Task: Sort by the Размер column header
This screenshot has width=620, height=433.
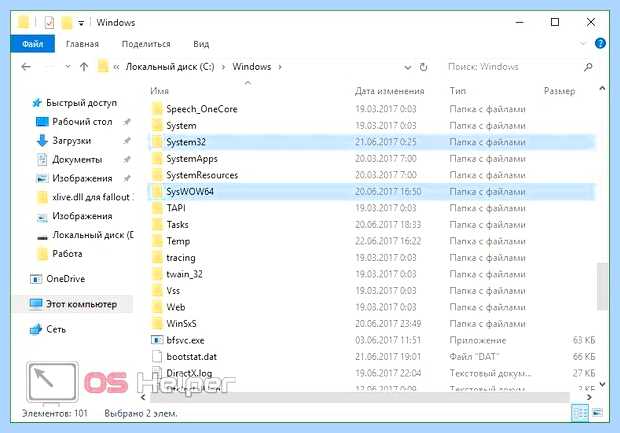Action: 560,91
